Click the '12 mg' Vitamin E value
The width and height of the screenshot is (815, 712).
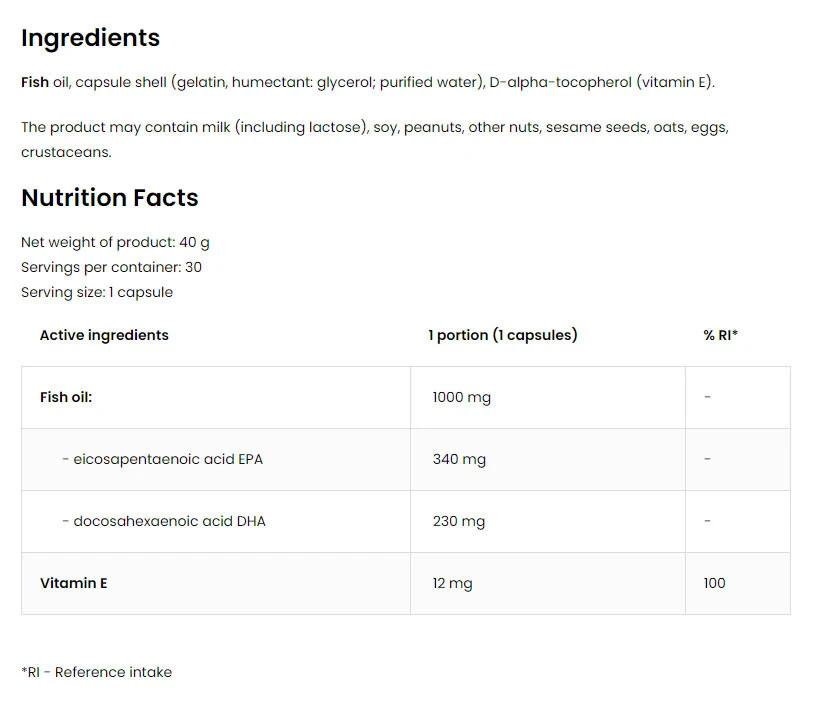point(453,583)
